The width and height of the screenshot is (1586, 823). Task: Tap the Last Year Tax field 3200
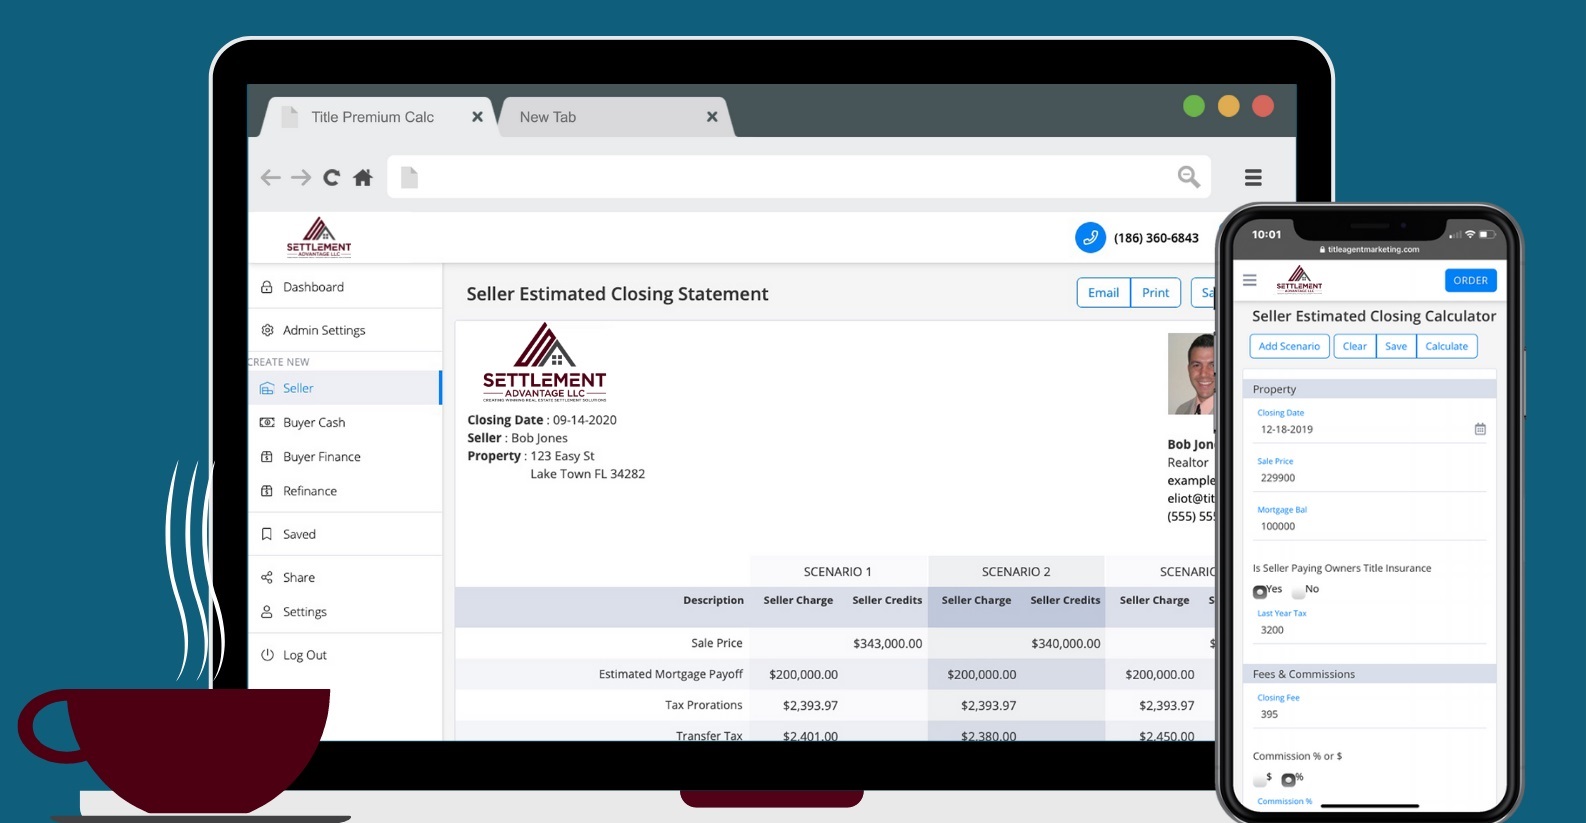point(1371,630)
